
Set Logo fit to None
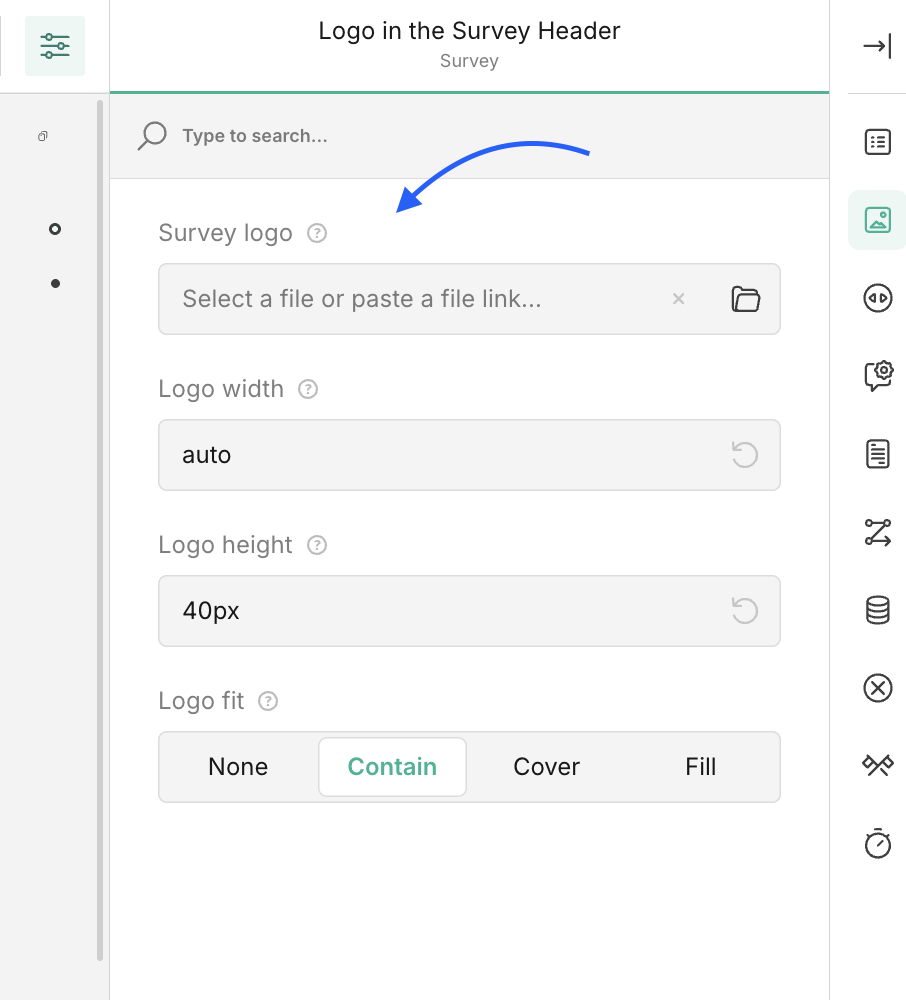pos(238,767)
